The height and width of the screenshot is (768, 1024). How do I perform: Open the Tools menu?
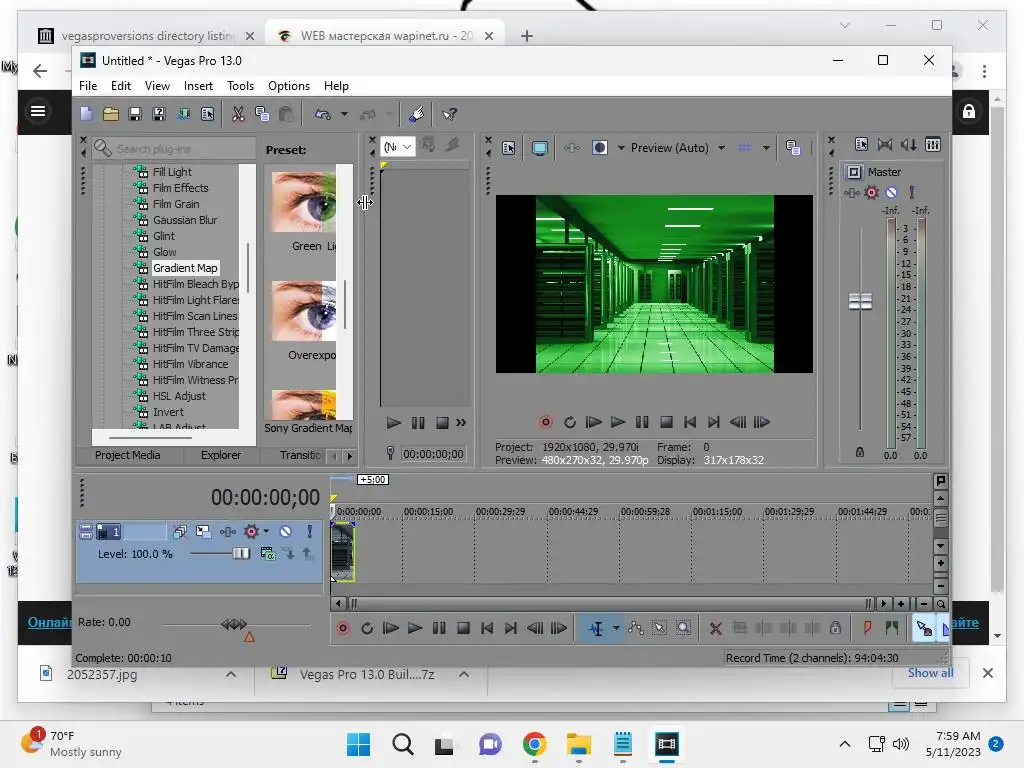[240, 86]
